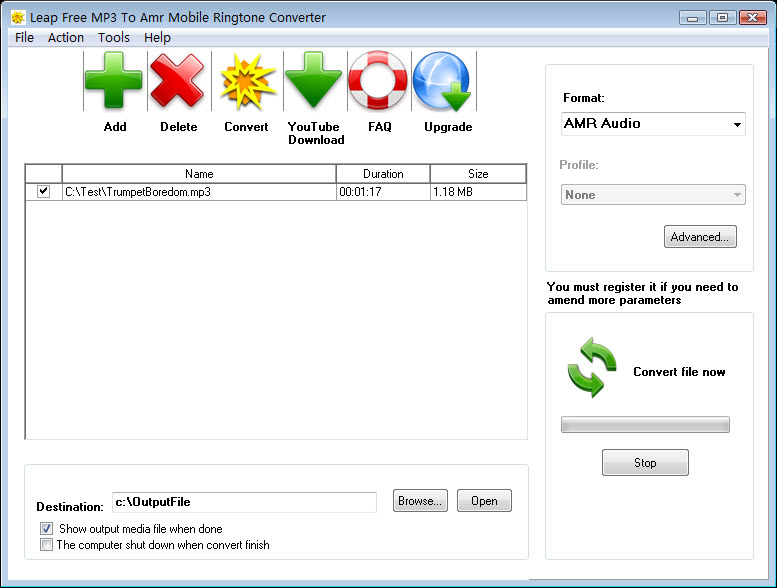Click the green plus Add icon
The image size is (777, 588).
tap(113, 80)
